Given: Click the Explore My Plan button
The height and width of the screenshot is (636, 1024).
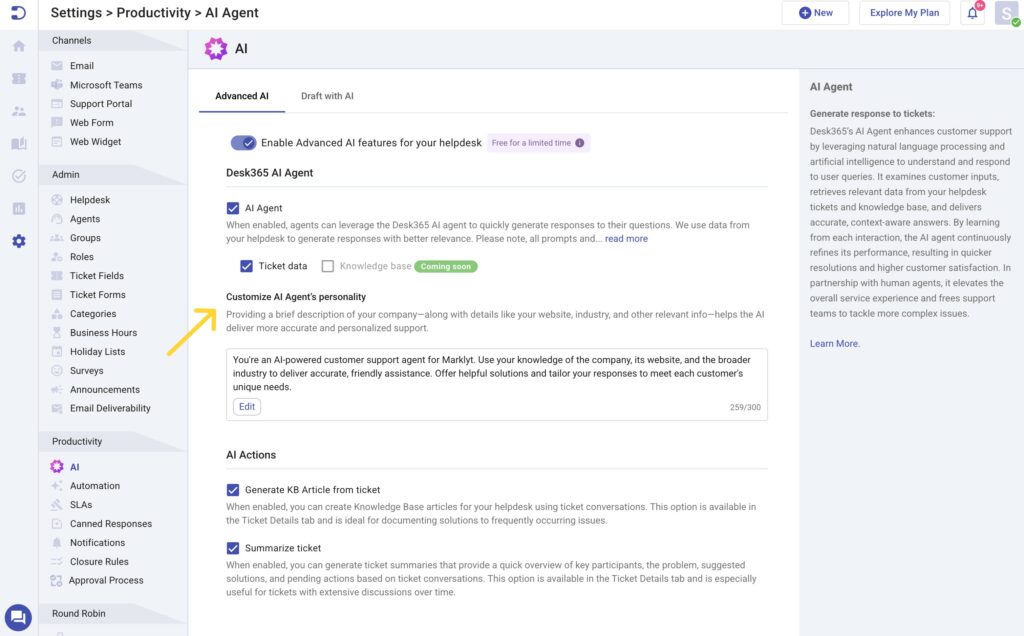Looking at the screenshot, I should pos(904,13).
